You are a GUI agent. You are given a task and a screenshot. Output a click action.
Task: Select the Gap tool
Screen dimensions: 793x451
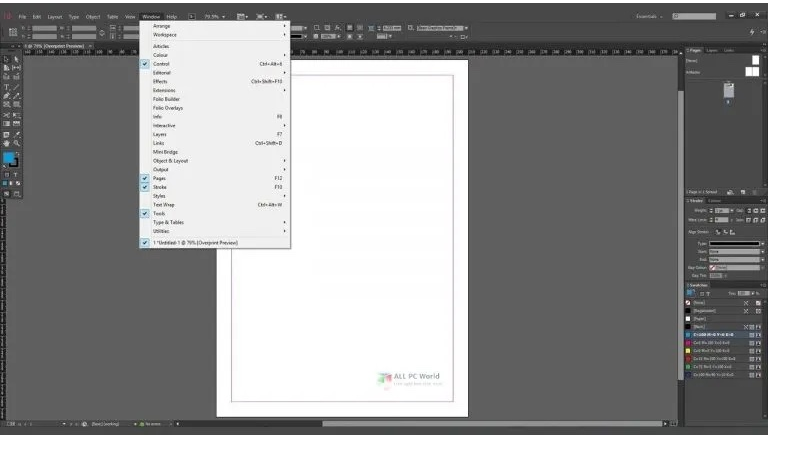coord(17,67)
